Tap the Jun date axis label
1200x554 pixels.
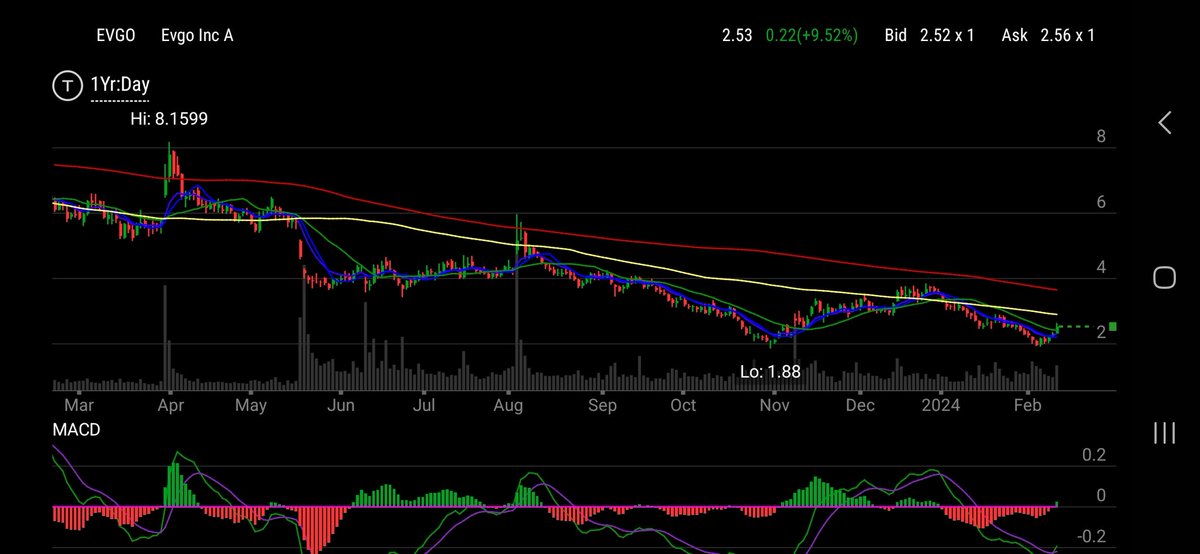pos(341,405)
